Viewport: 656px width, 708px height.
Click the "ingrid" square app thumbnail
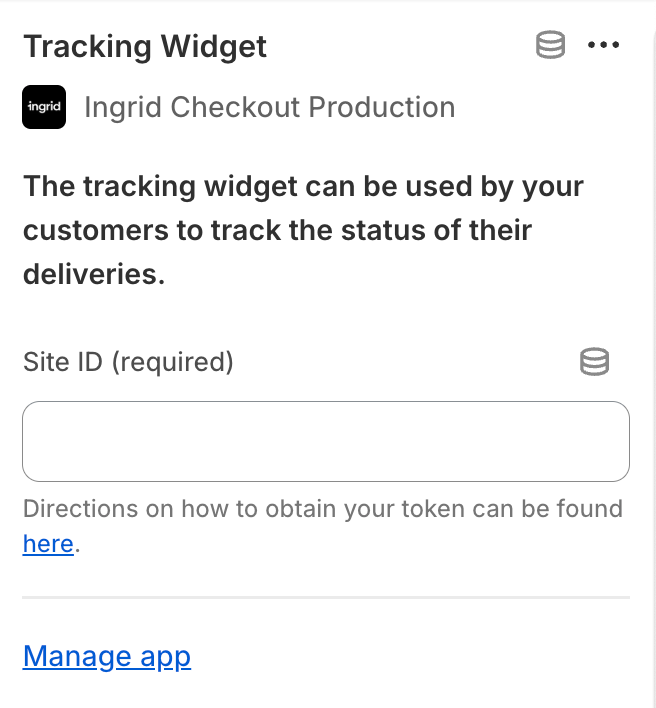coord(44,107)
